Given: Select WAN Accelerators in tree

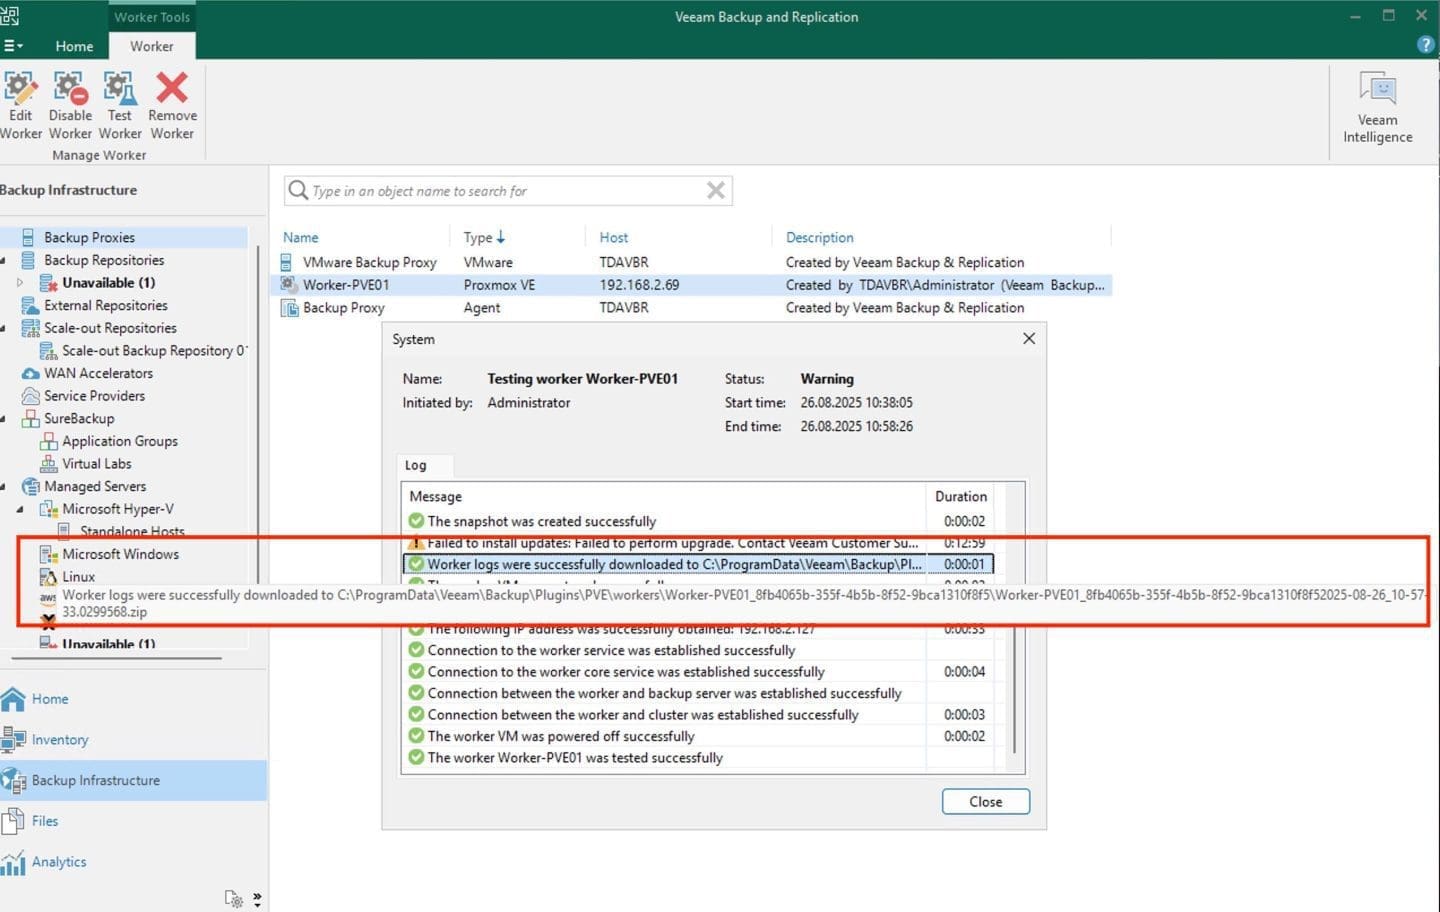Looking at the screenshot, I should point(98,373).
